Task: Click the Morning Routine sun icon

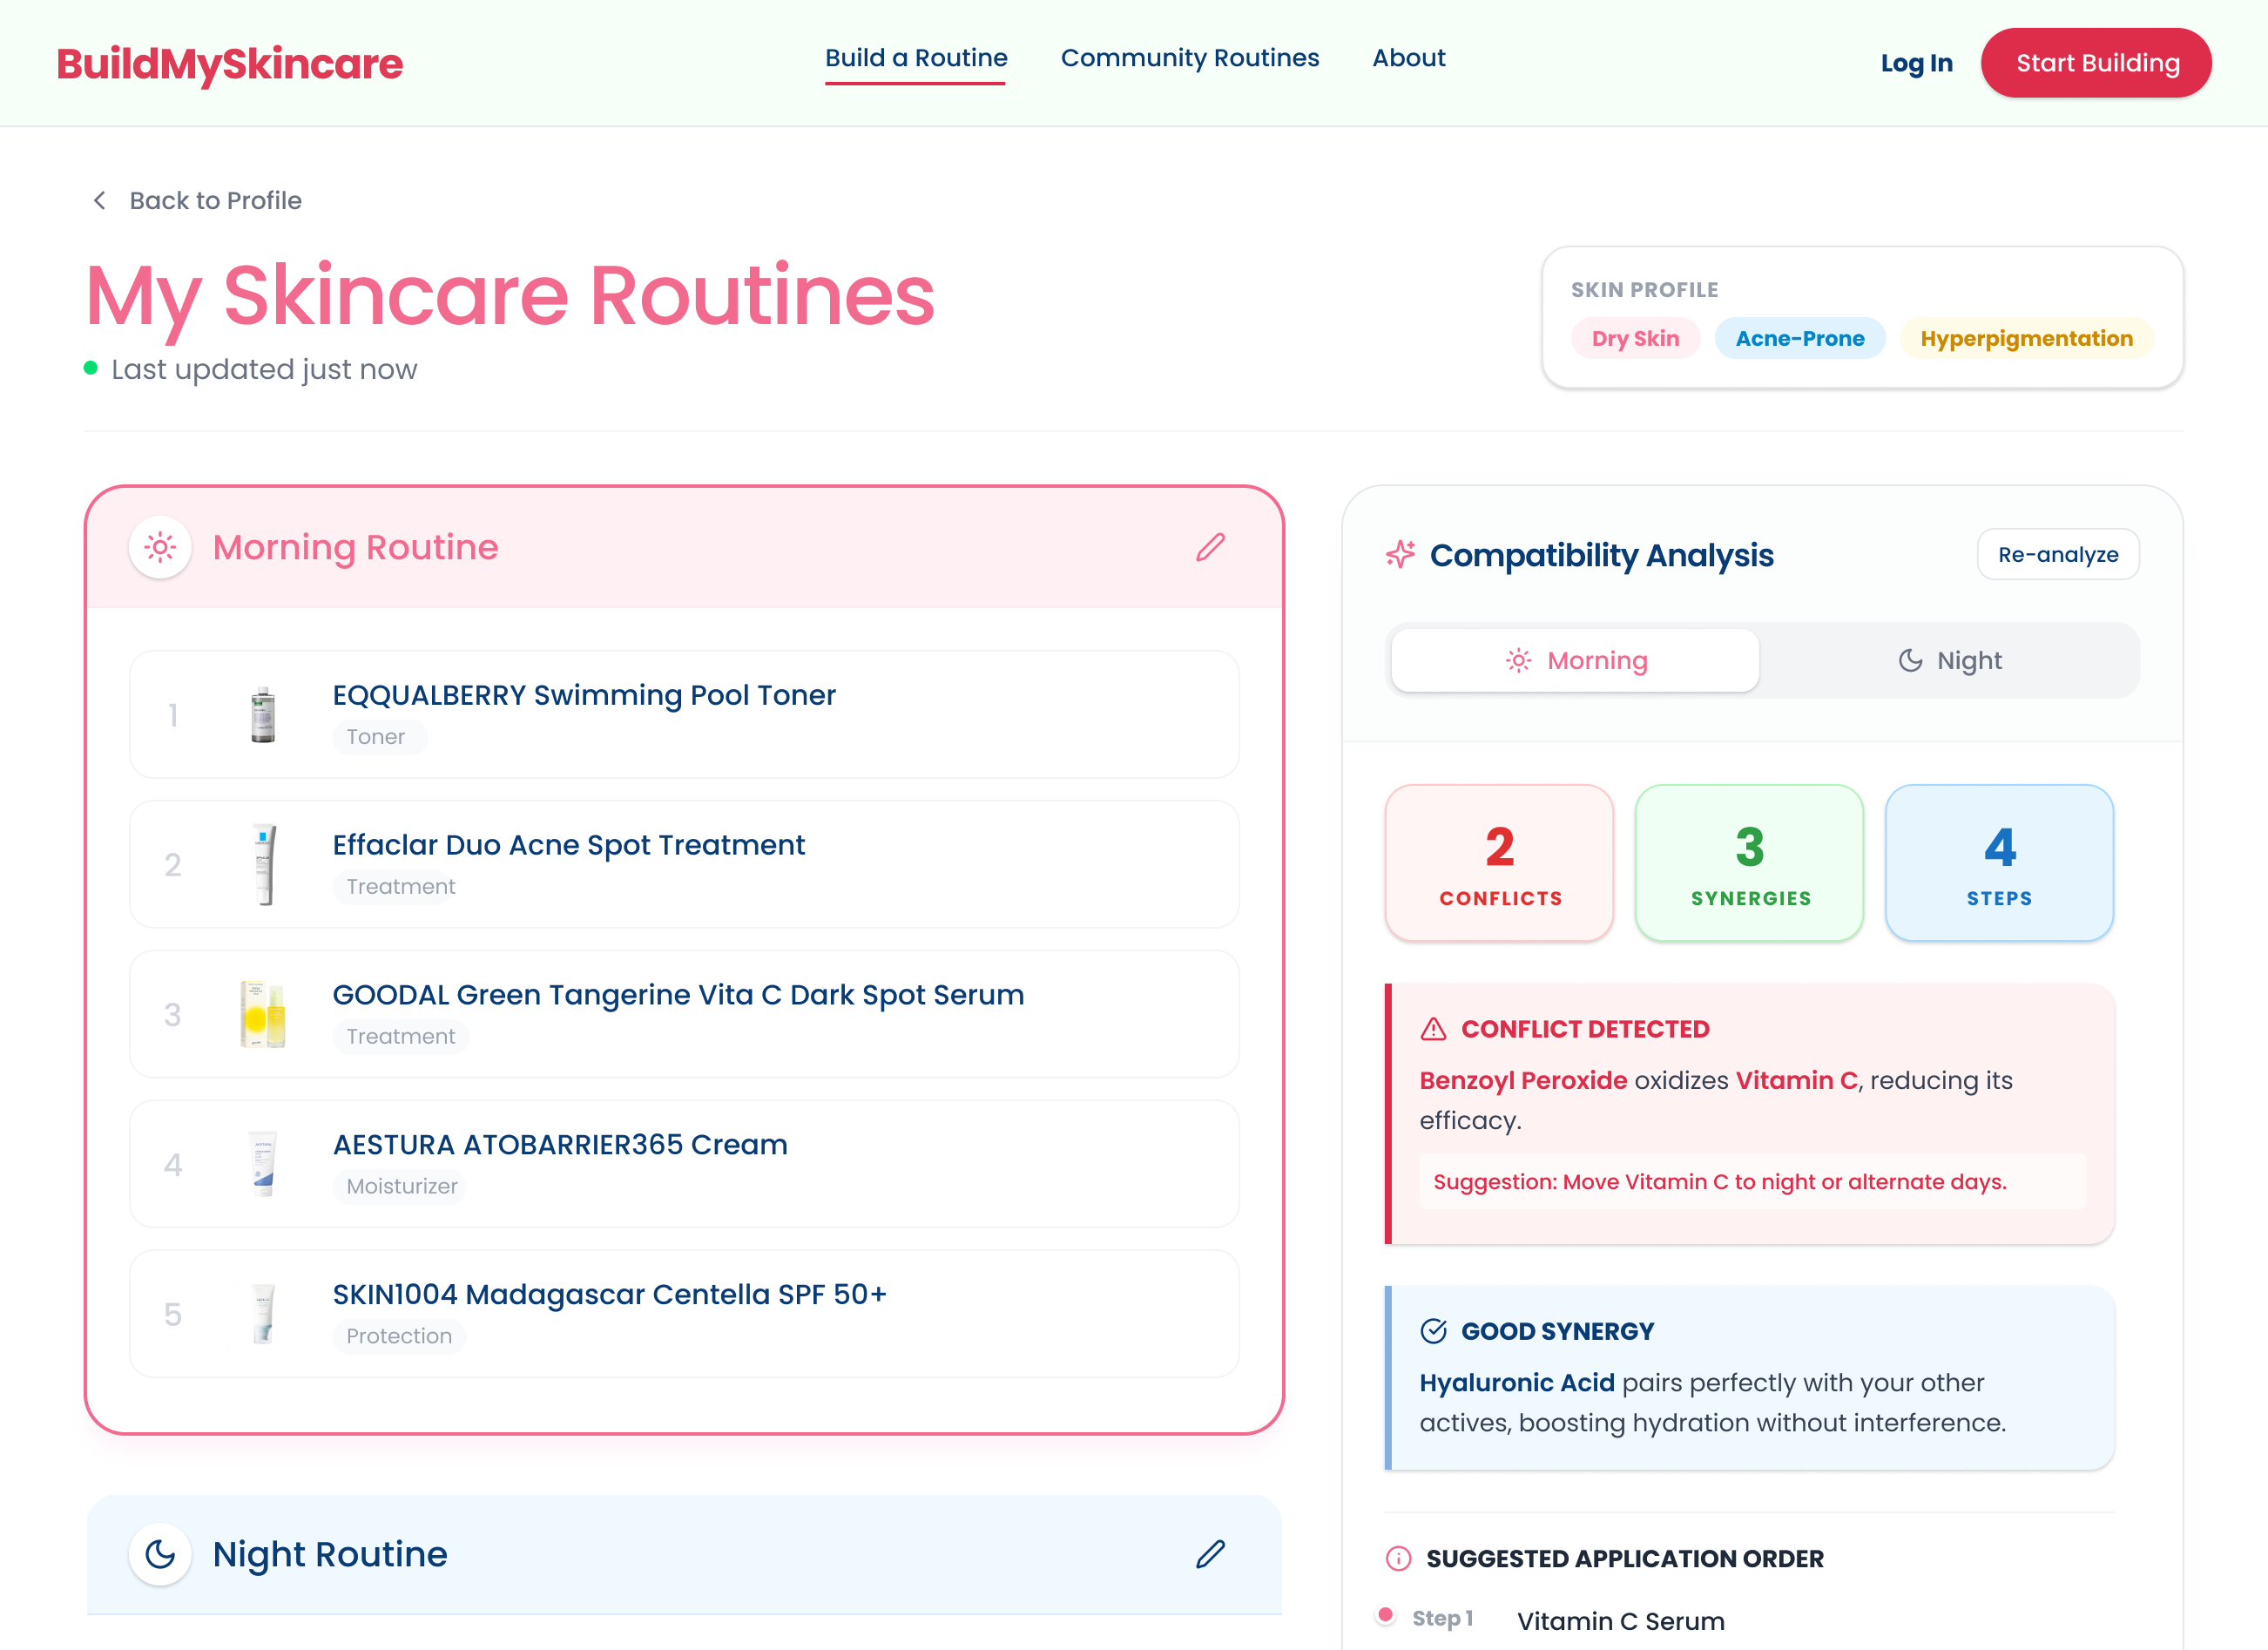Action: [160, 547]
